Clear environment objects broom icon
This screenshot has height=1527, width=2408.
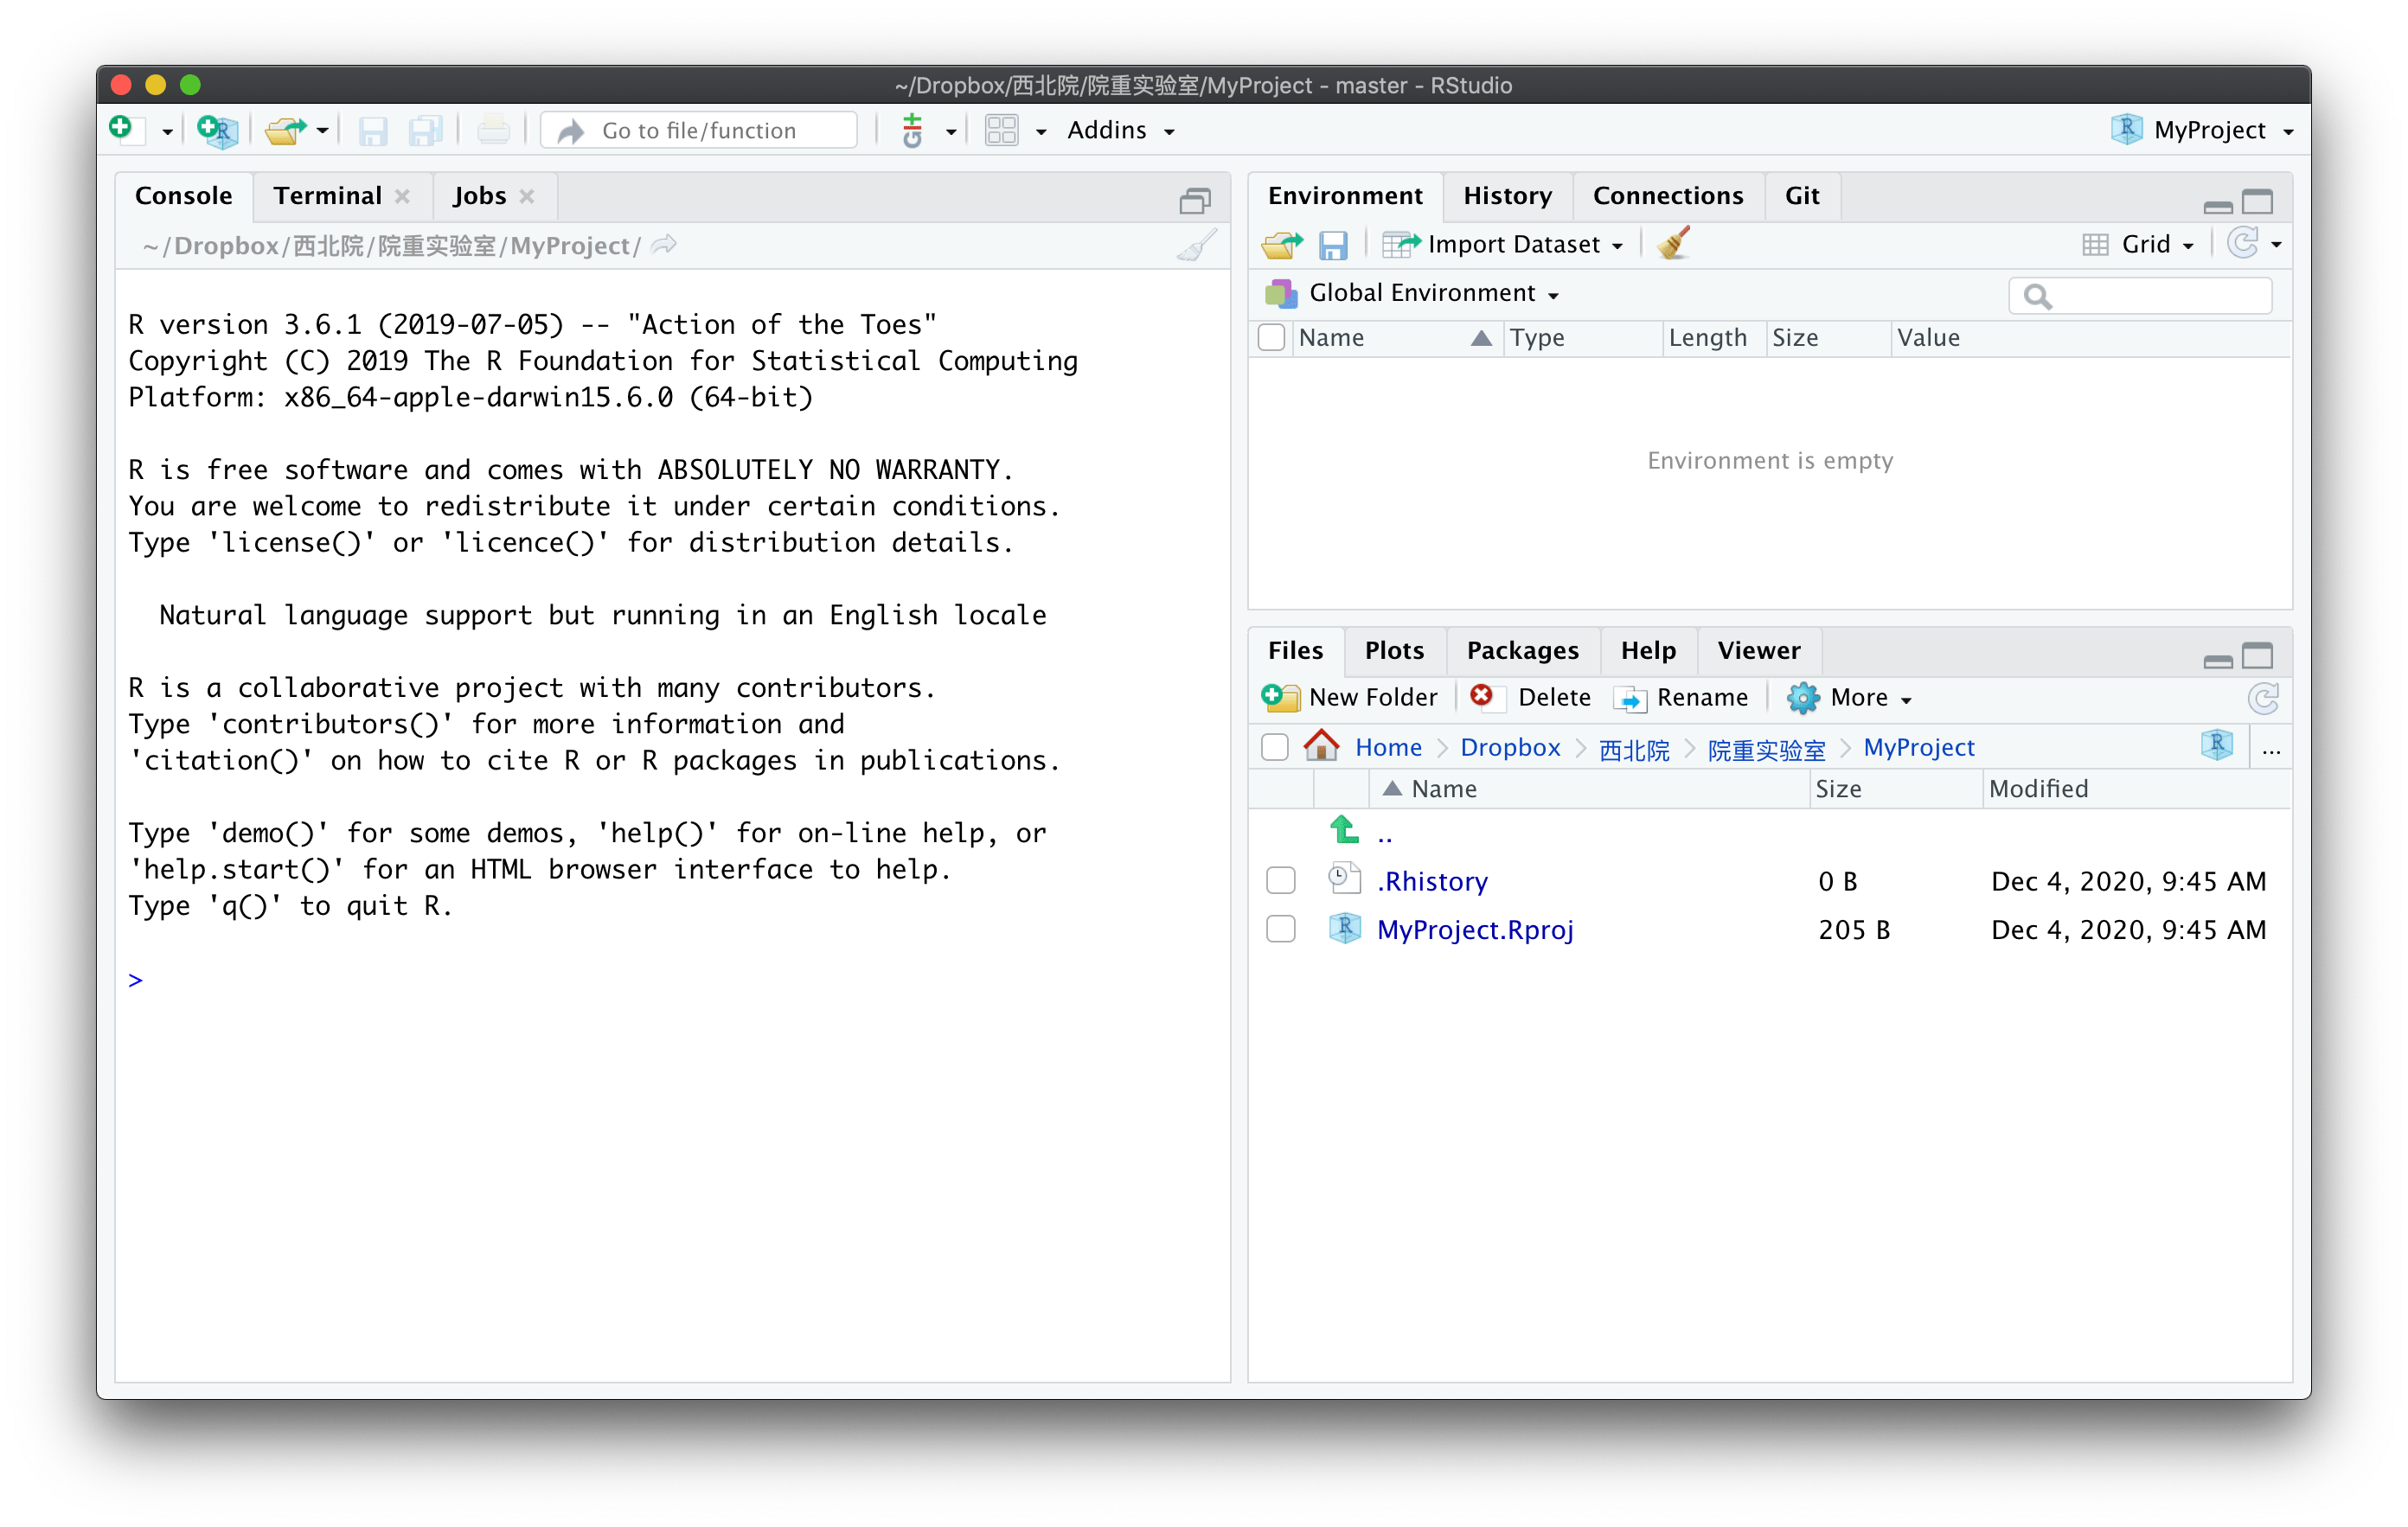point(1673,243)
